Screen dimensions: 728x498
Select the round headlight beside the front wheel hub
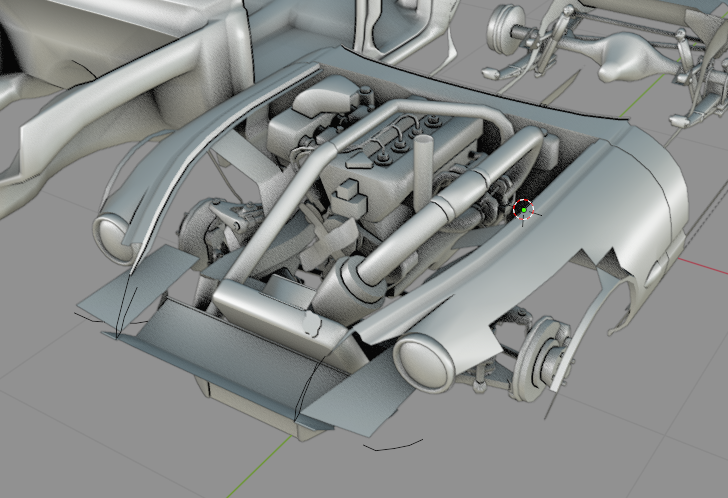pos(423,362)
